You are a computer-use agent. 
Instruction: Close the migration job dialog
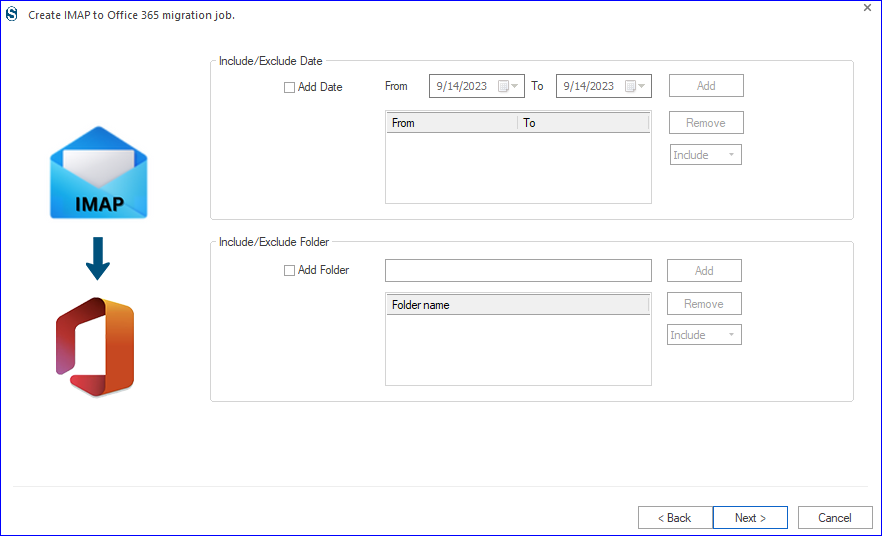867,8
